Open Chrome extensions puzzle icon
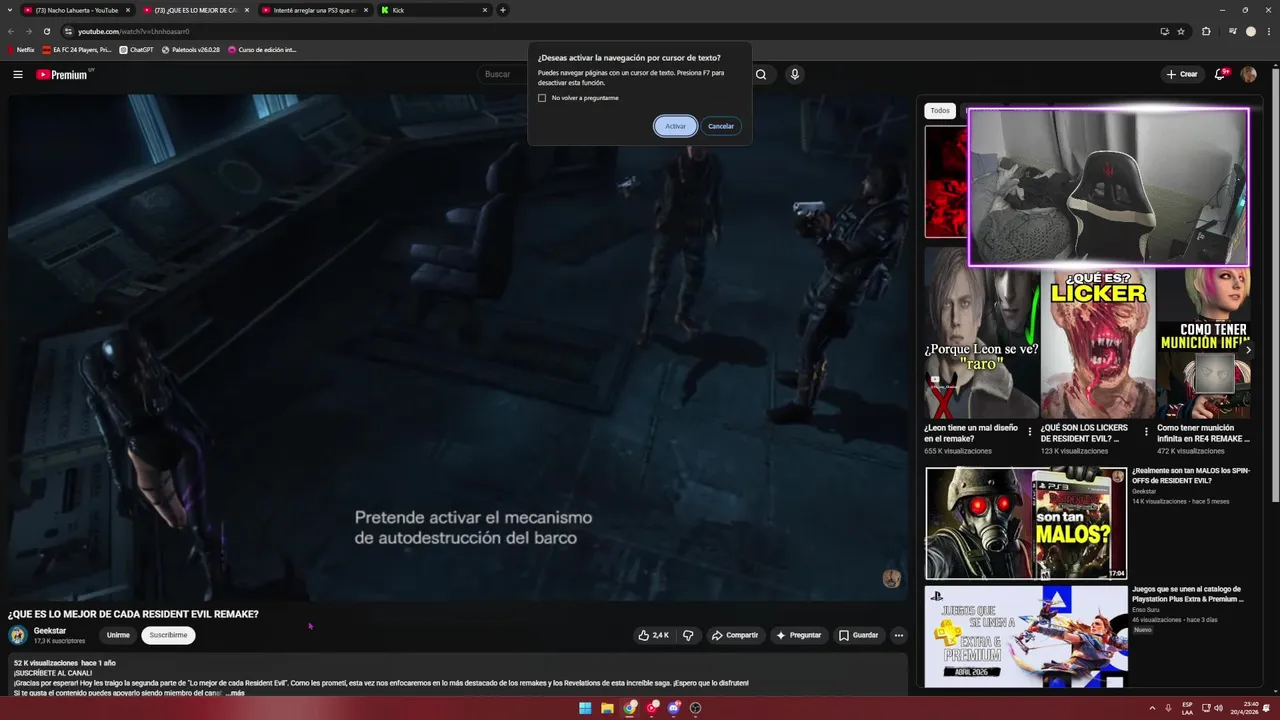The height and width of the screenshot is (720, 1280). click(x=1206, y=31)
